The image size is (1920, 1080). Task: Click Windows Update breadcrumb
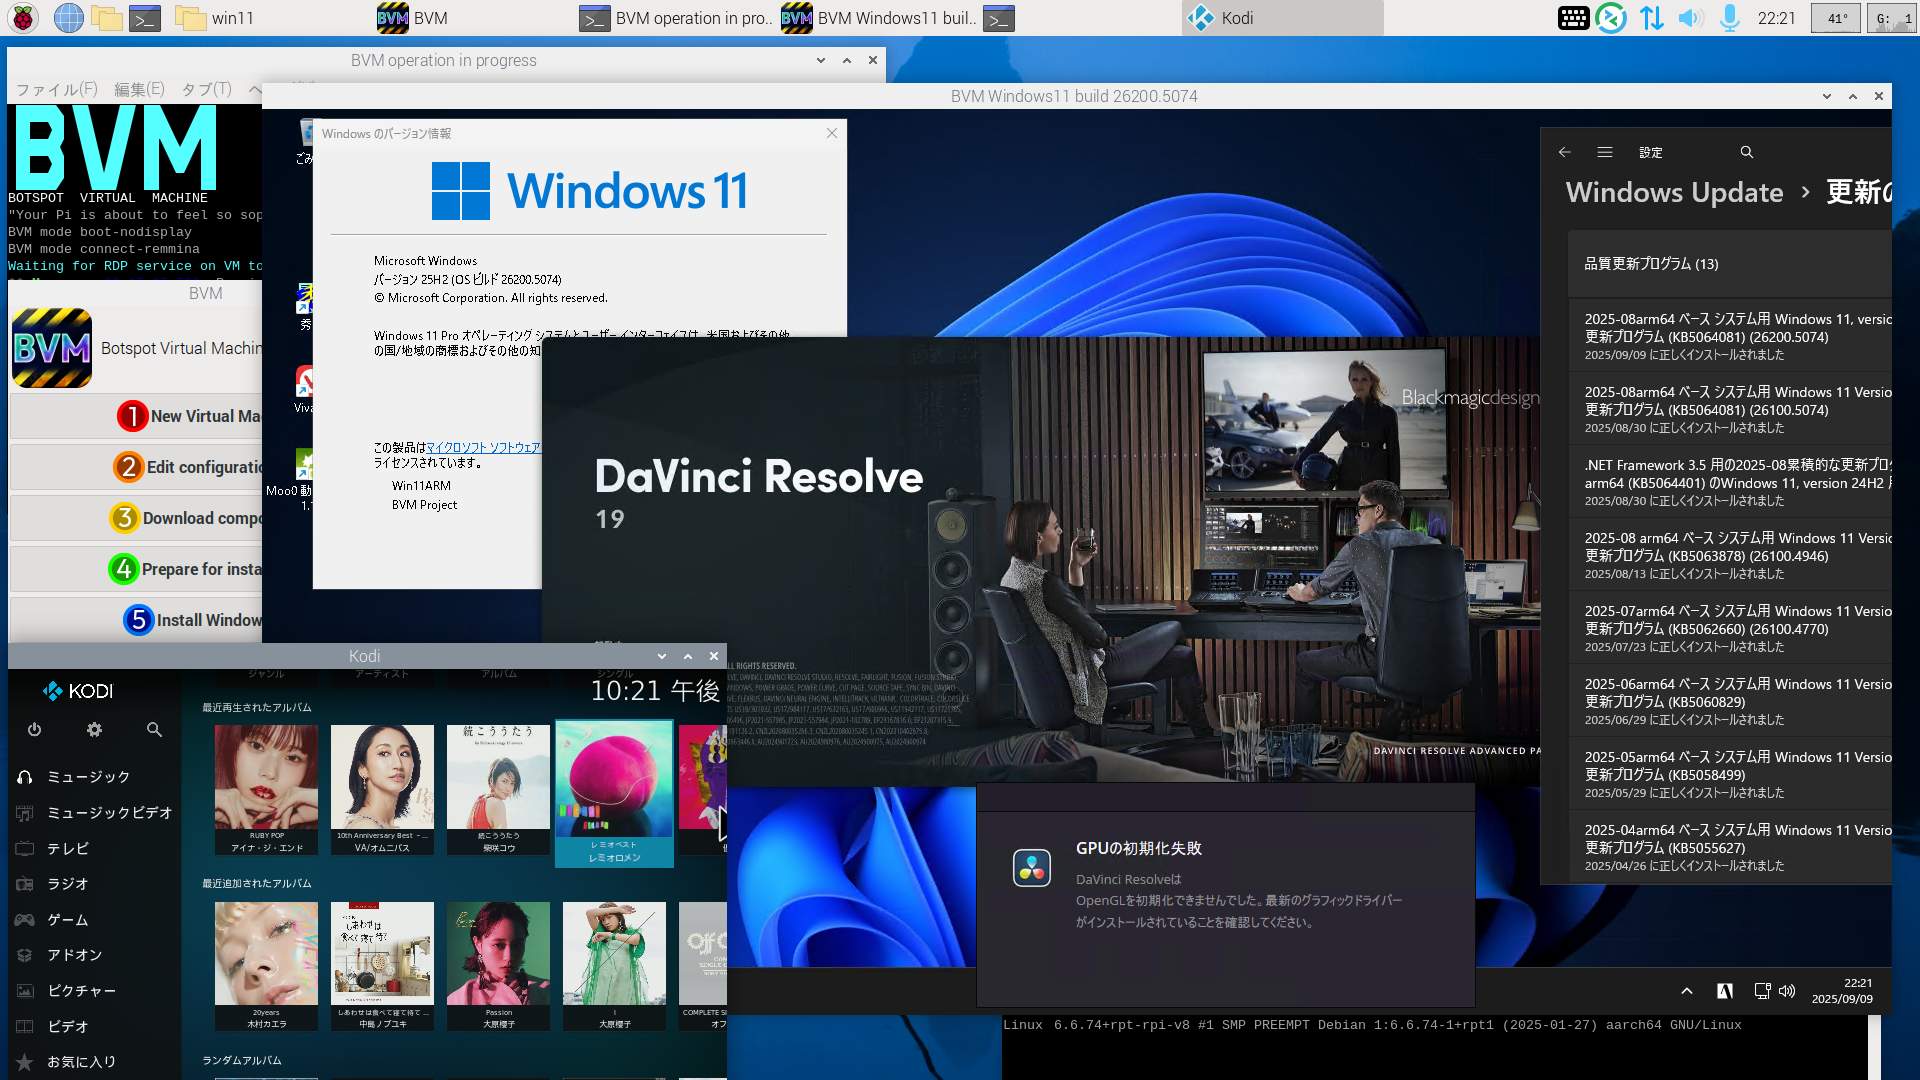1674,192
